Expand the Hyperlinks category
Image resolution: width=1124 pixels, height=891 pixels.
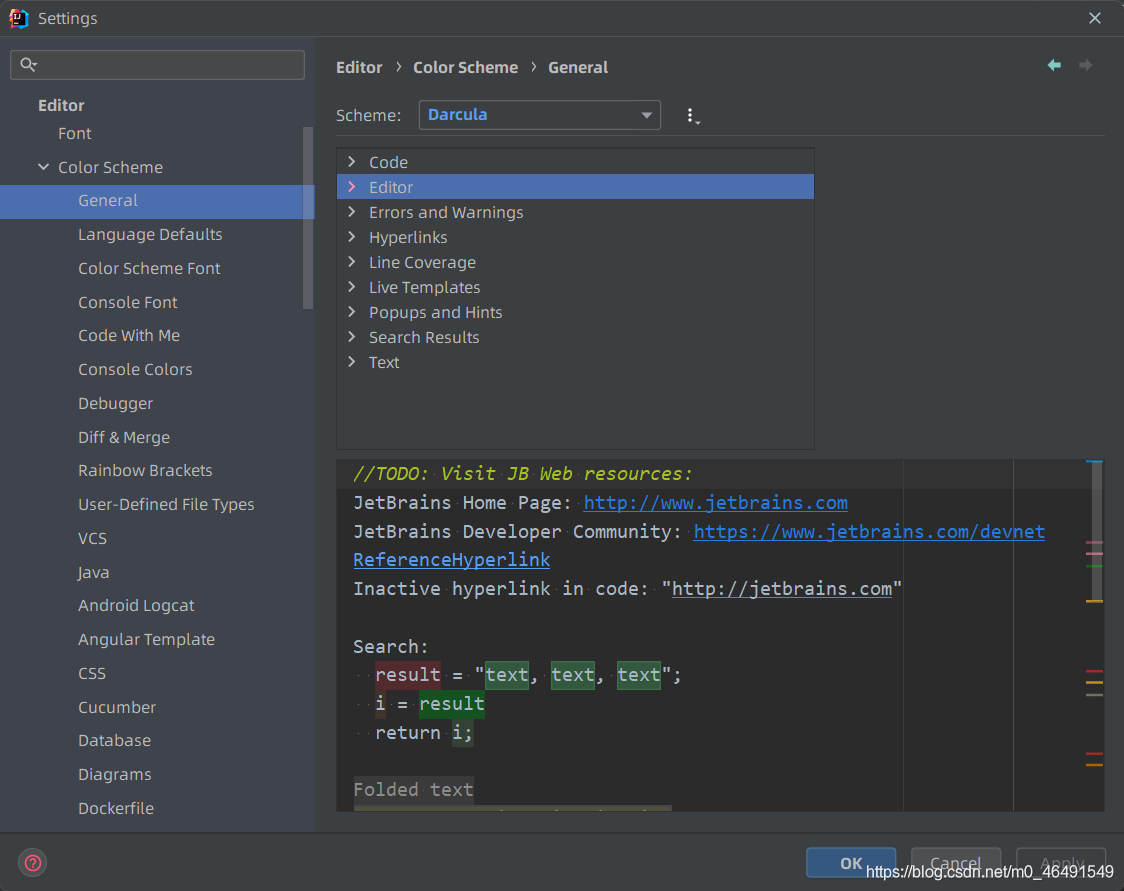(x=351, y=237)
